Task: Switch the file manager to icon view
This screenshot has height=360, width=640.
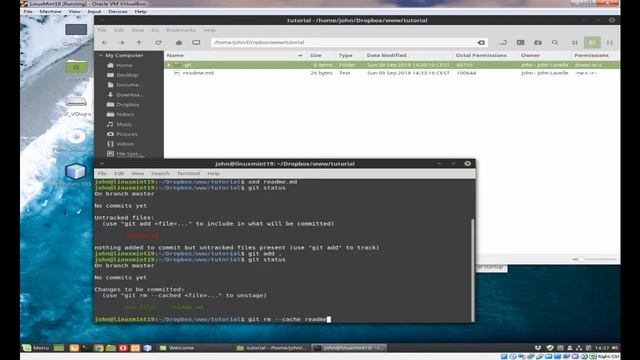Action: pos(575,42)
